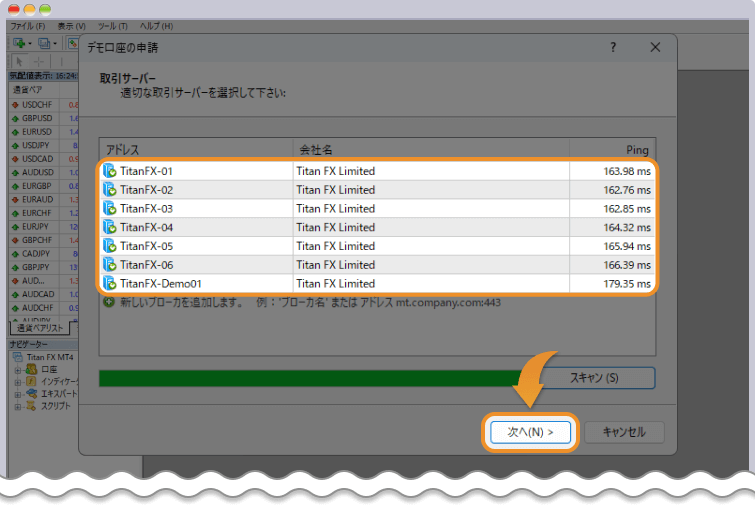Click the 164.32 ms ping value
Image resolution: width=755 pixels, height=508 pixels.
click(x=627, y=227)
